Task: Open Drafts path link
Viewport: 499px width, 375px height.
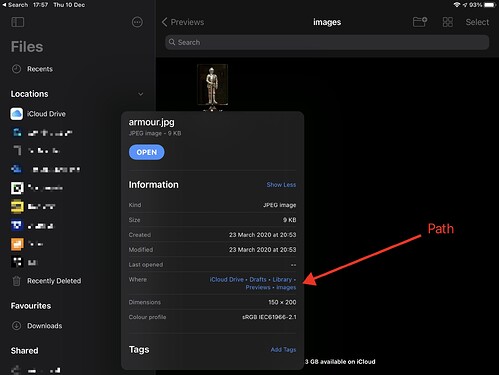Action: coord(258,279)
